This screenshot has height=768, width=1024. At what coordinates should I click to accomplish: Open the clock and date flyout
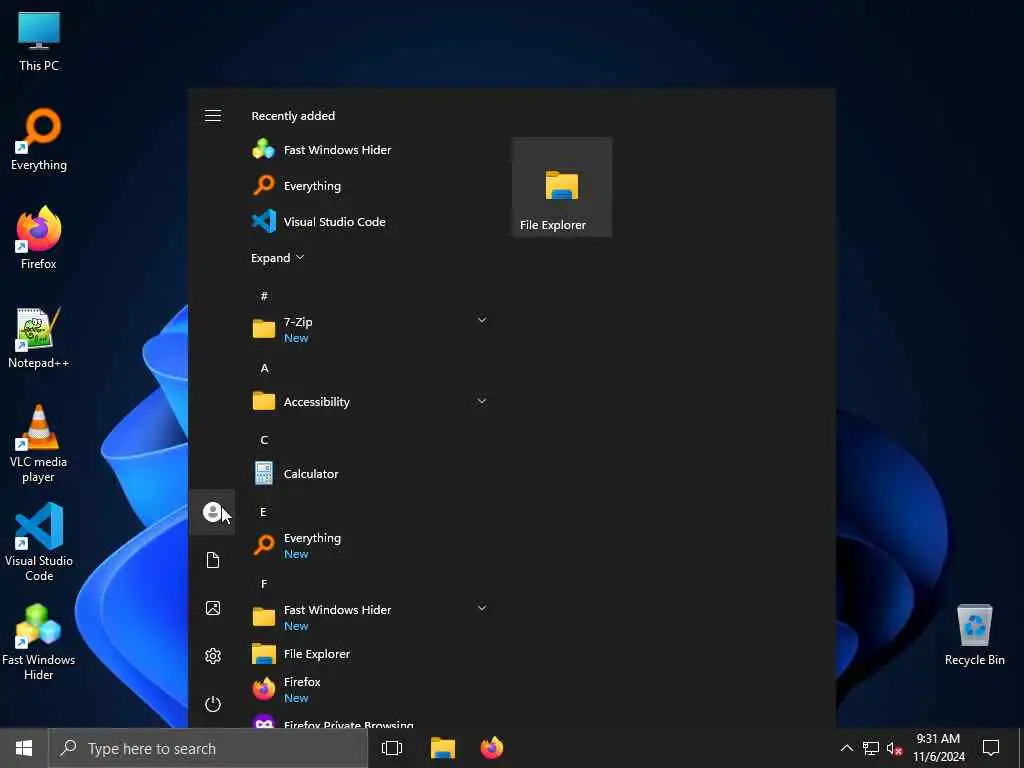[938, 748]
